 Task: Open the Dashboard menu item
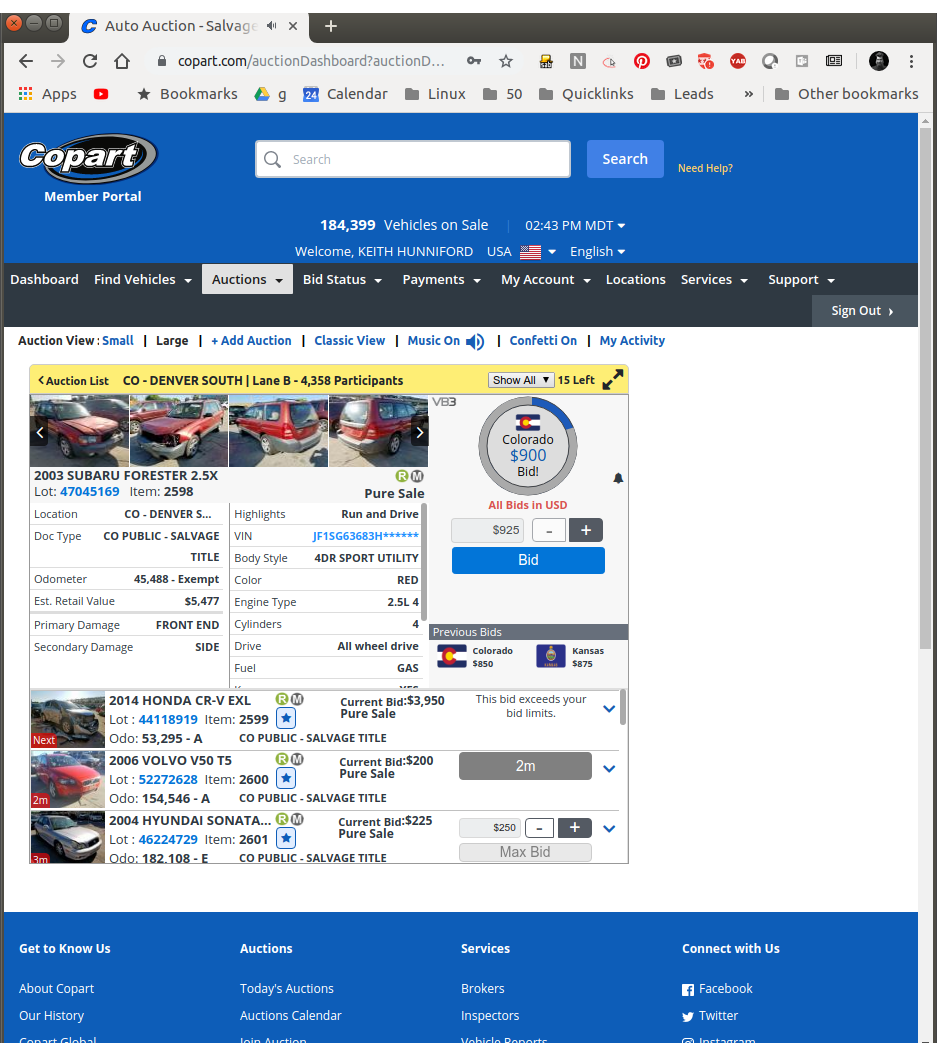pos(44,279)
